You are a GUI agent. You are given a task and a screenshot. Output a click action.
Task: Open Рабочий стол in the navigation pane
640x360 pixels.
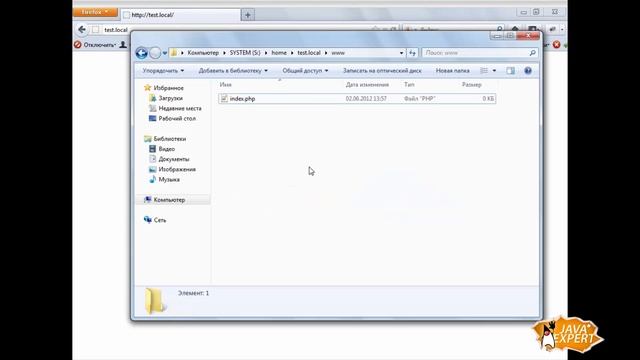tap(177, 118)
